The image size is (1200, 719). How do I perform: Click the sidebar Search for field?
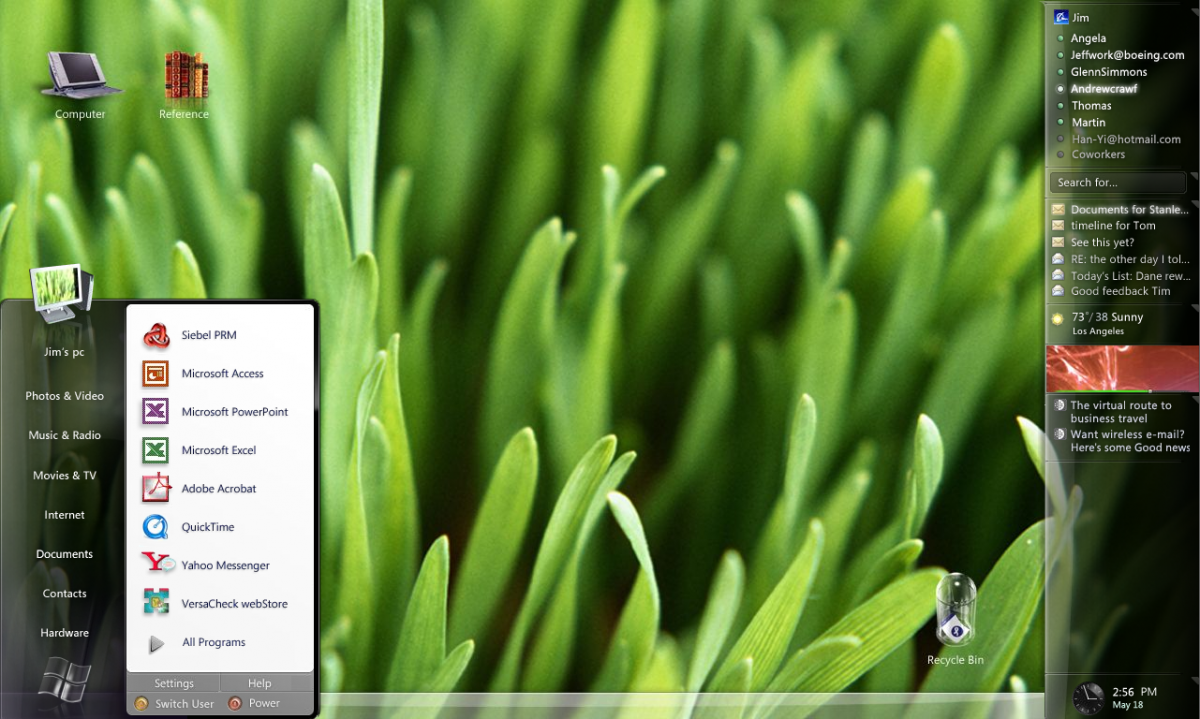point(1117,182)
